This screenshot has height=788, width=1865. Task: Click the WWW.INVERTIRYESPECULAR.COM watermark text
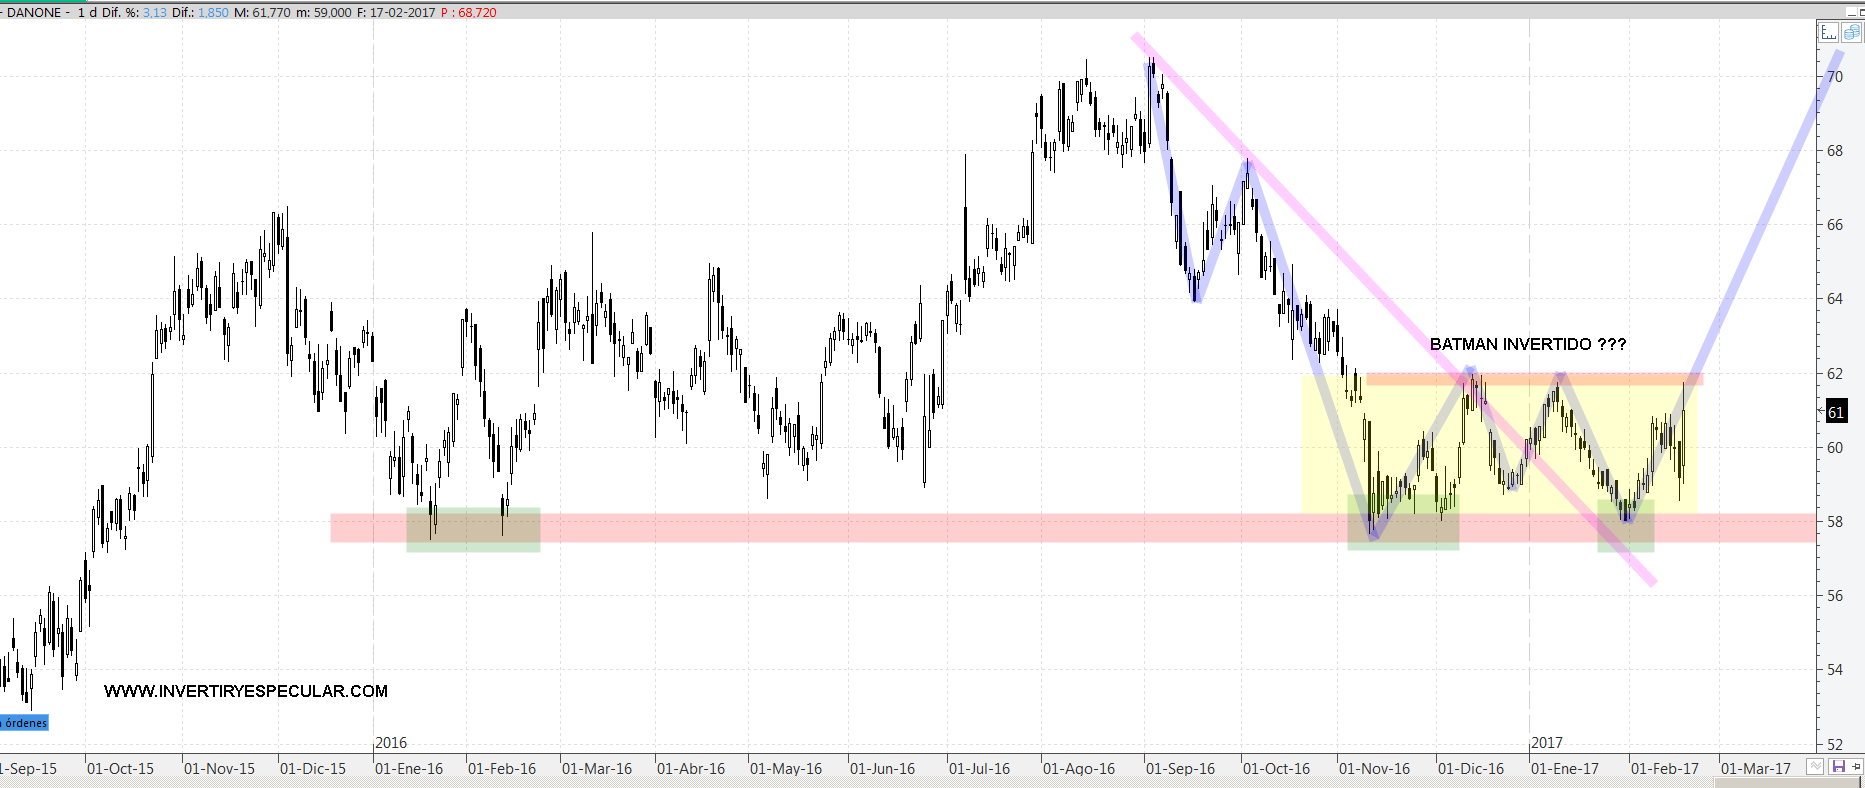pos(246,691)
